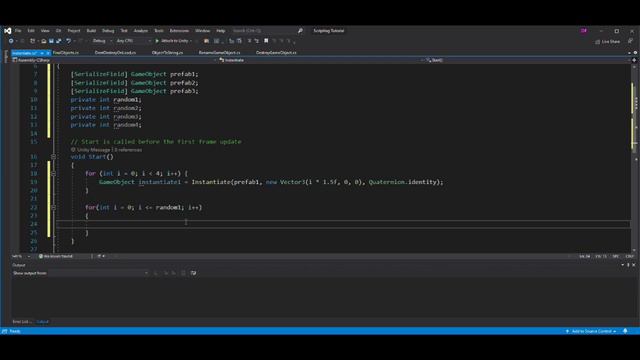Click the Undo icon in toolbar
The height and width of the screenshot is (360, 640).
(69, 41)
